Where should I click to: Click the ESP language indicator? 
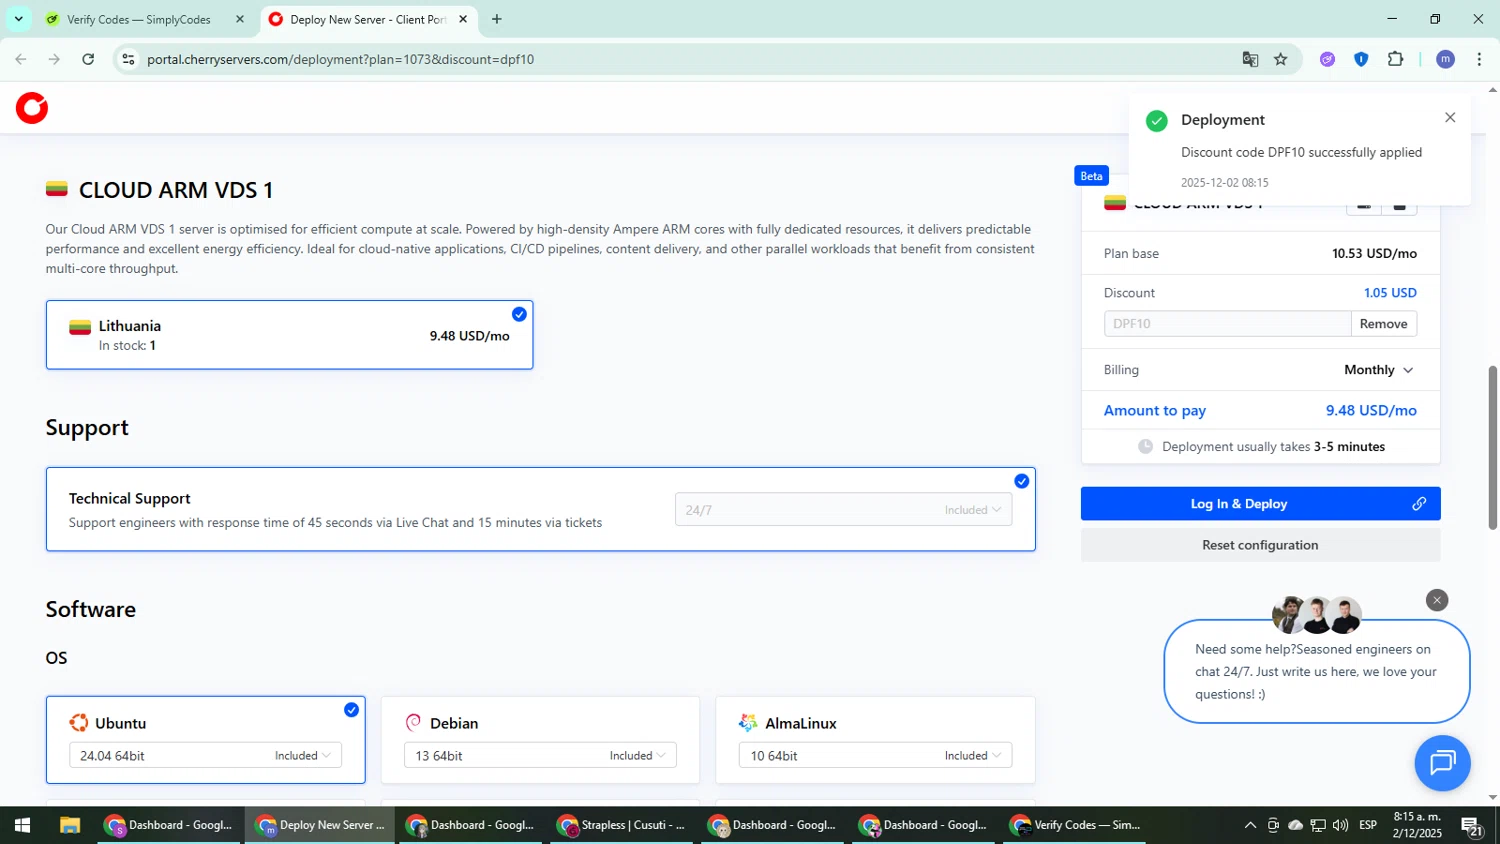click(x=1368, y=825)
